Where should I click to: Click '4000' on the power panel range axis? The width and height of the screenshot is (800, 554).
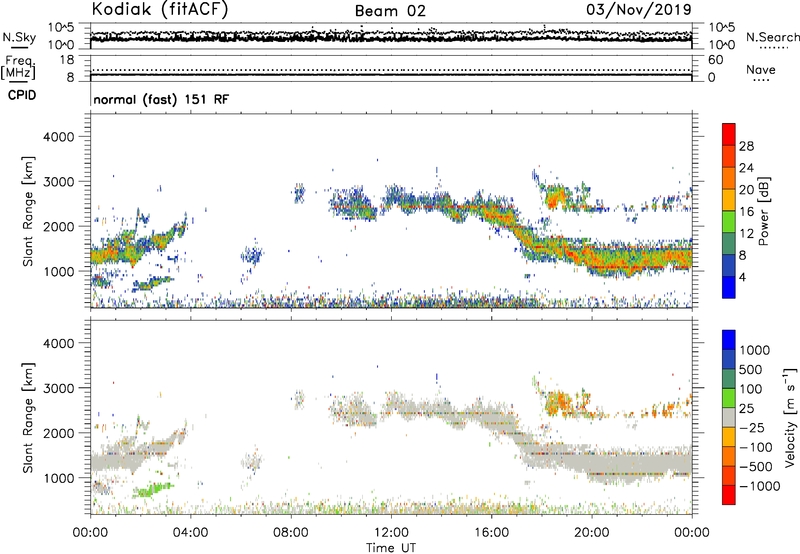click(58, 137)
